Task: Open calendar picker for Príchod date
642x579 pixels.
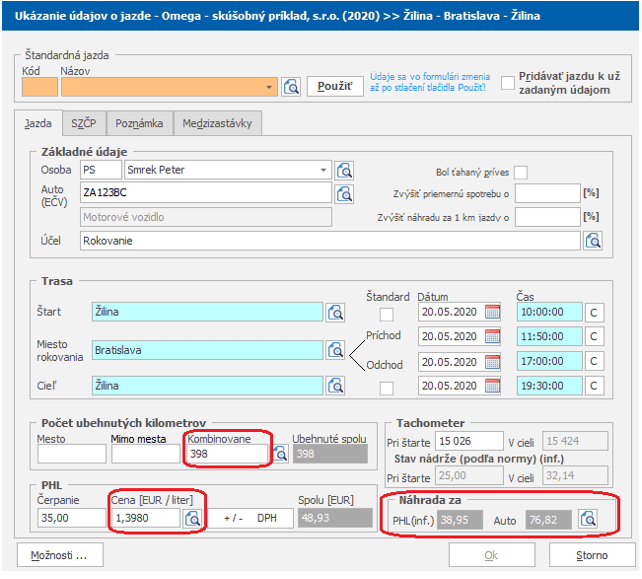Action: 492,337
